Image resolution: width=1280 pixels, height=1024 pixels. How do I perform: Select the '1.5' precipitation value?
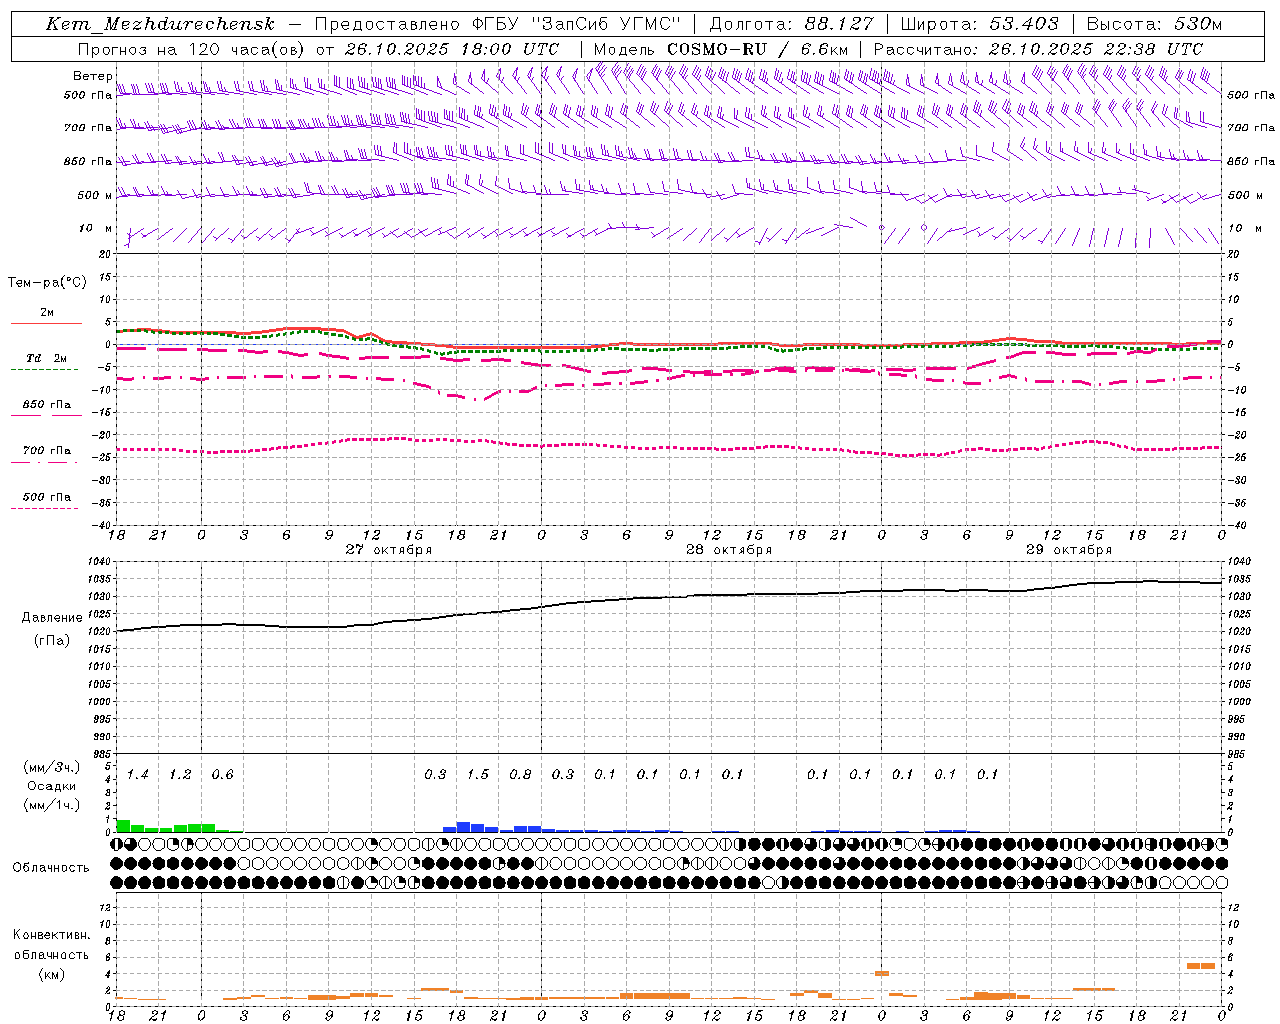[478, 775]
